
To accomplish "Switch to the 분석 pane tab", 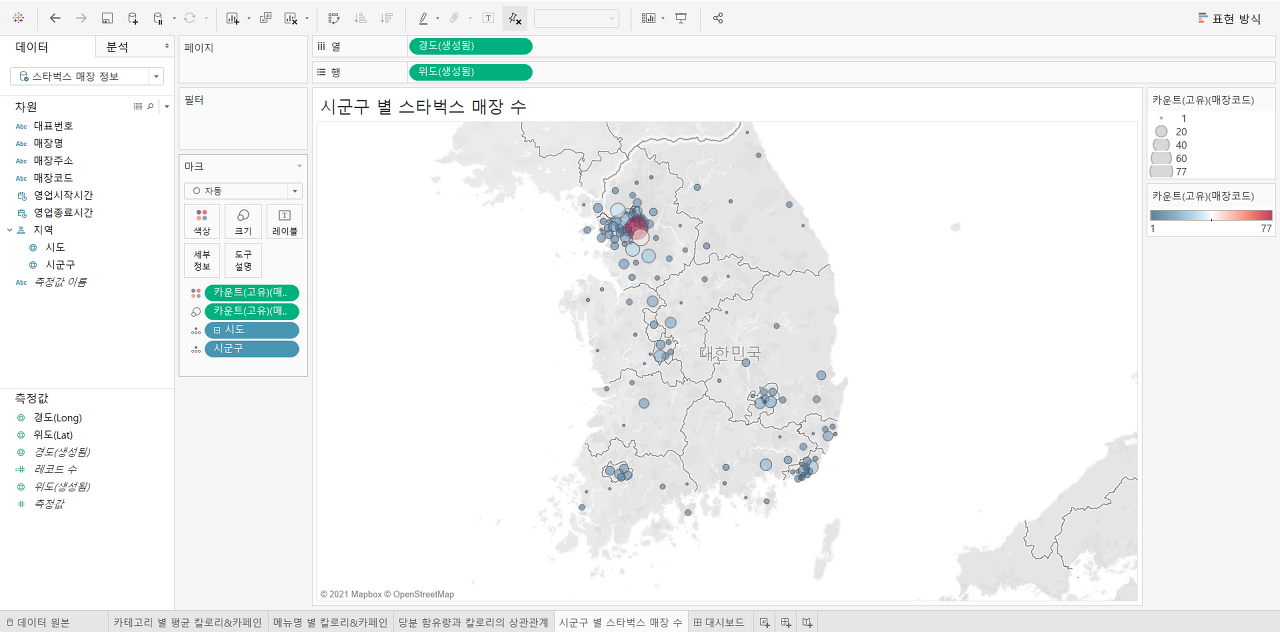I will click(x=117, y=47).
